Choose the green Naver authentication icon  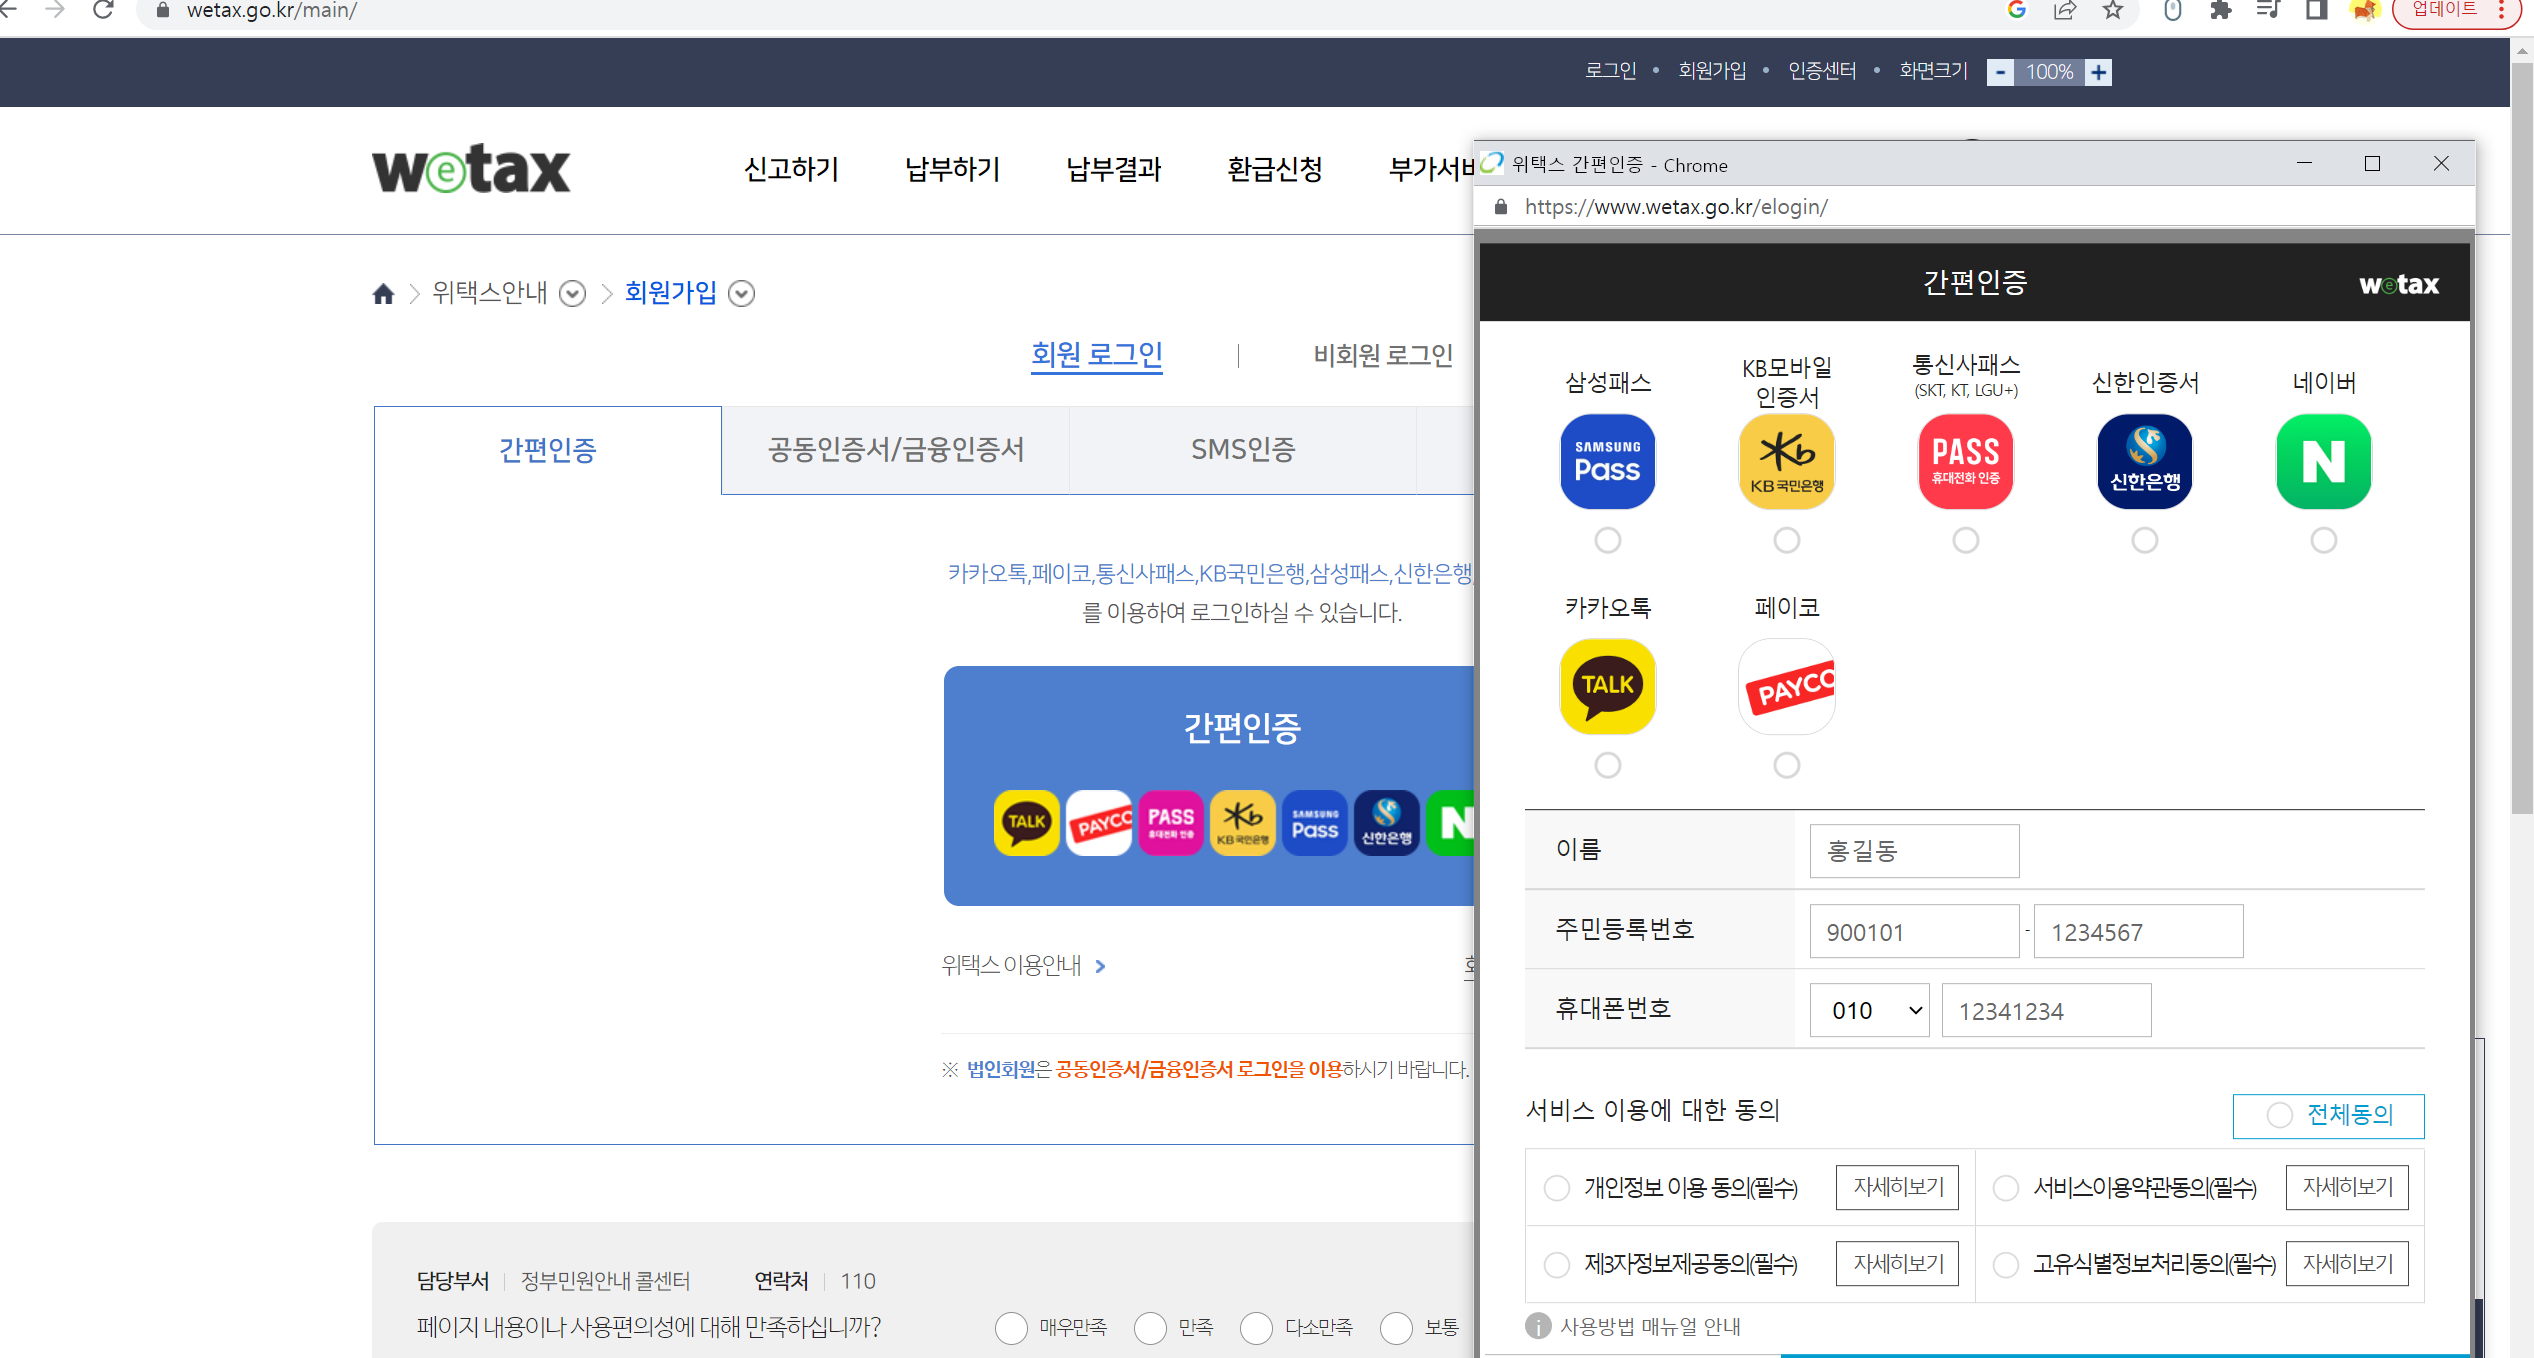pyautogui.click(x=2323, y=462)
